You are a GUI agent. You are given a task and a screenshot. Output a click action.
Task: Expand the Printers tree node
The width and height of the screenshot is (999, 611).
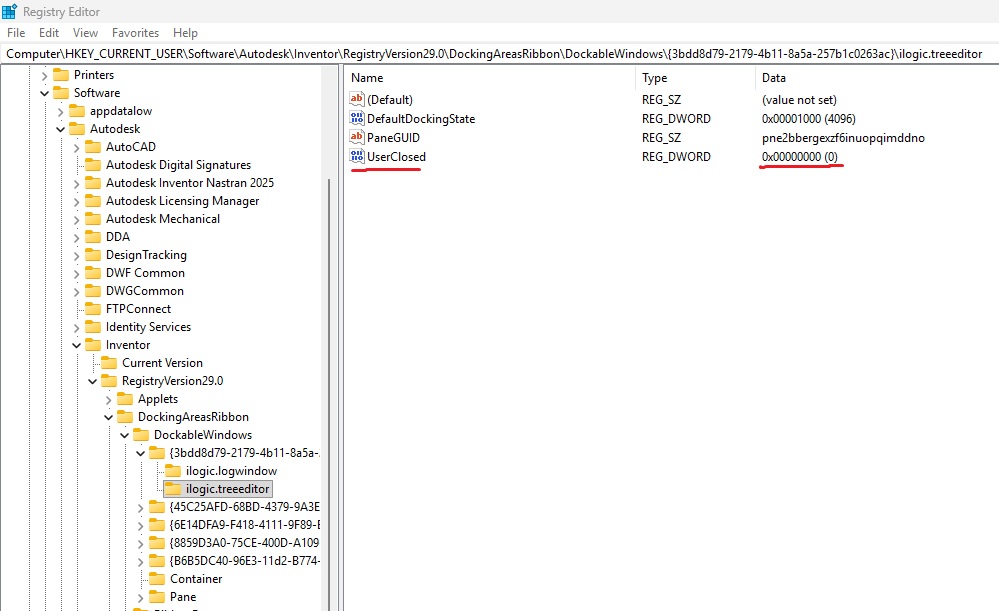(44, 75)
